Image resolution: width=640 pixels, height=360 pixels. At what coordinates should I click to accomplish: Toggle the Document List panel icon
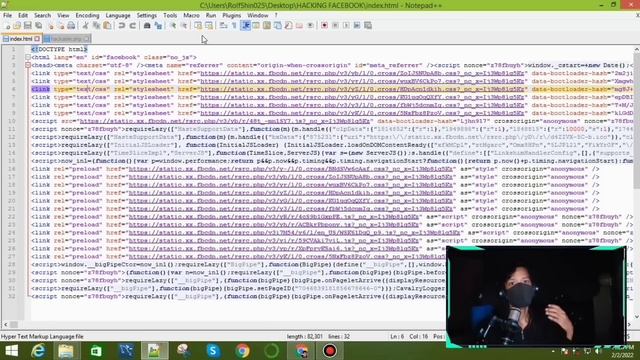point(278,26)
